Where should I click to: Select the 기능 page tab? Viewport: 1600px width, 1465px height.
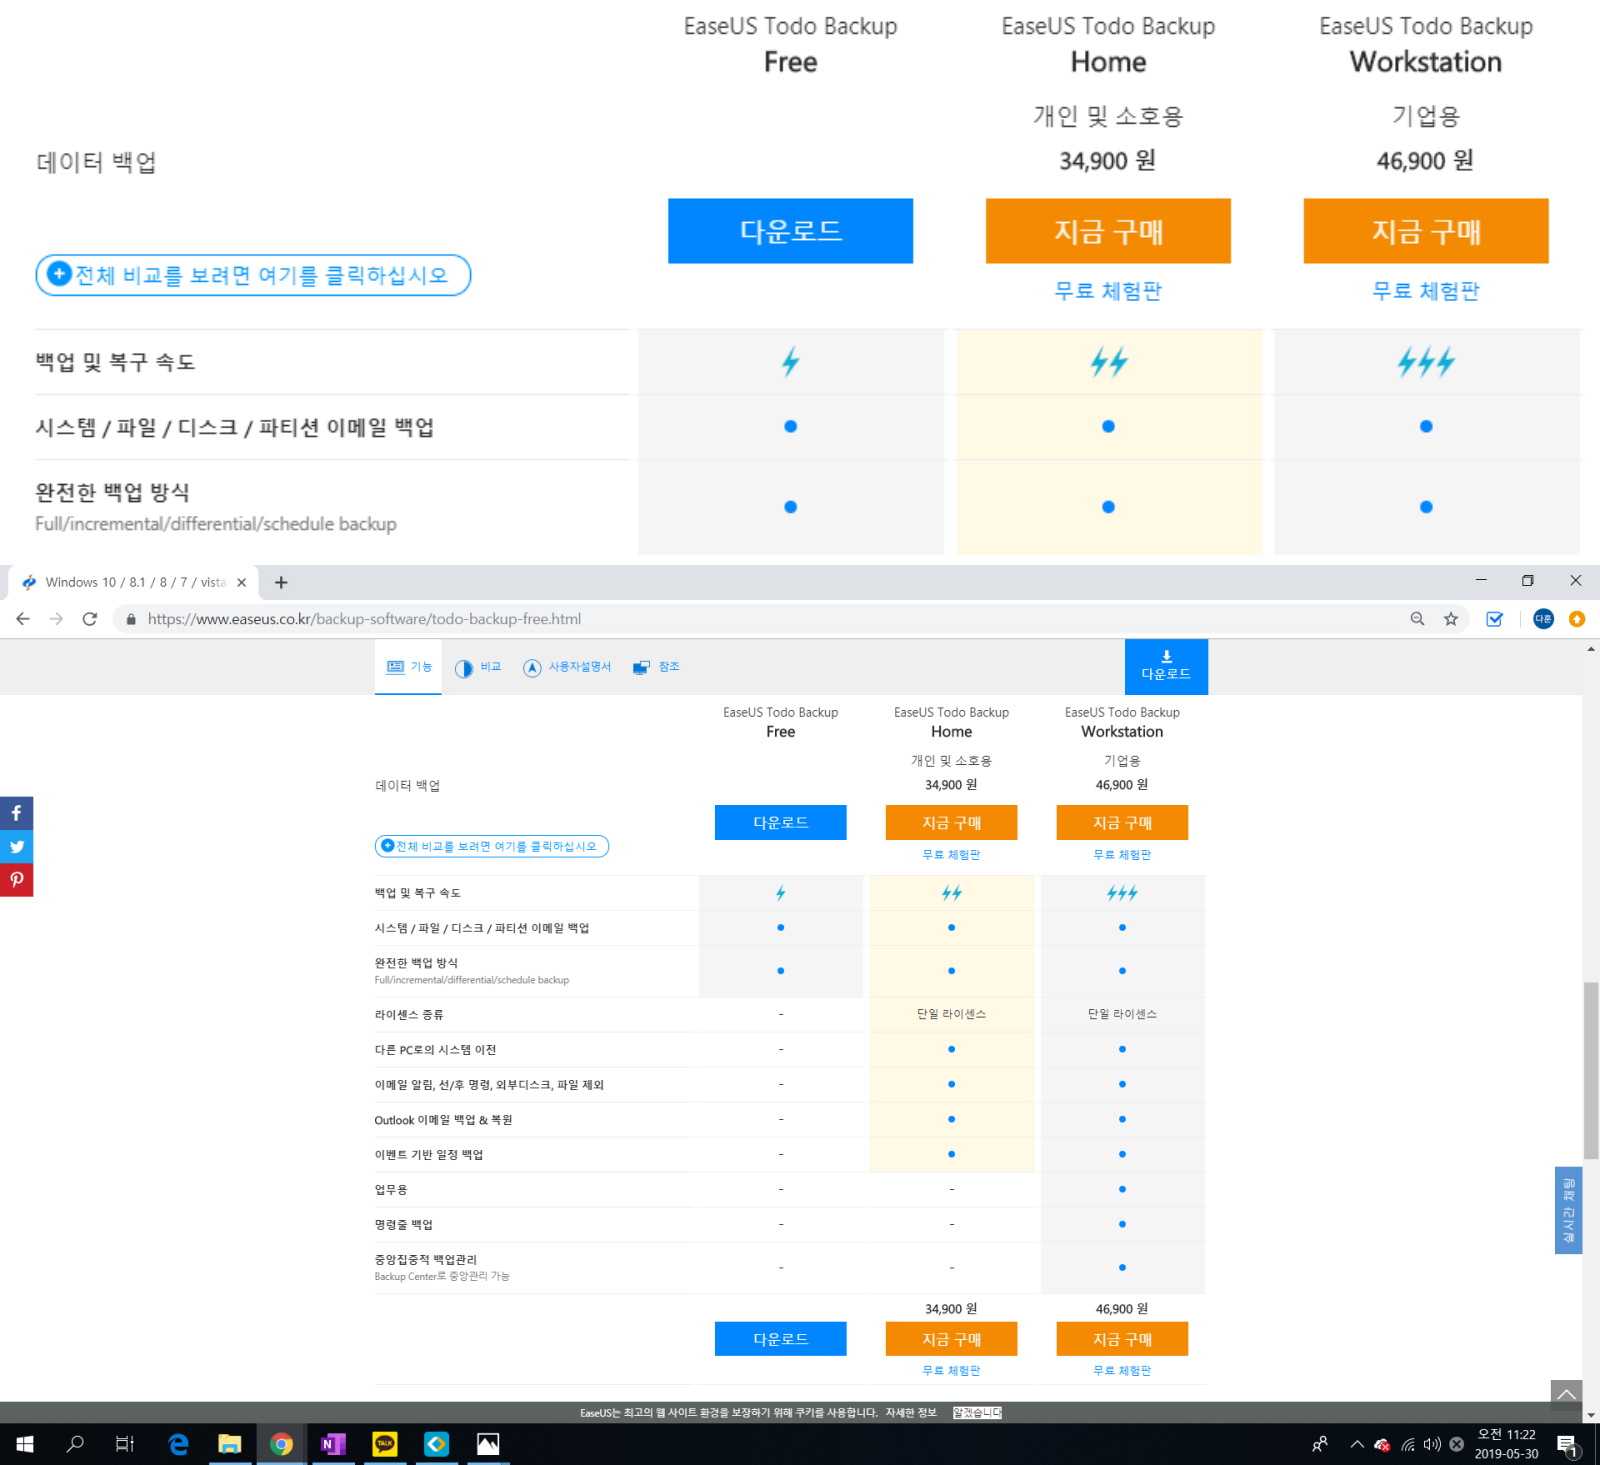click(408, 667)
